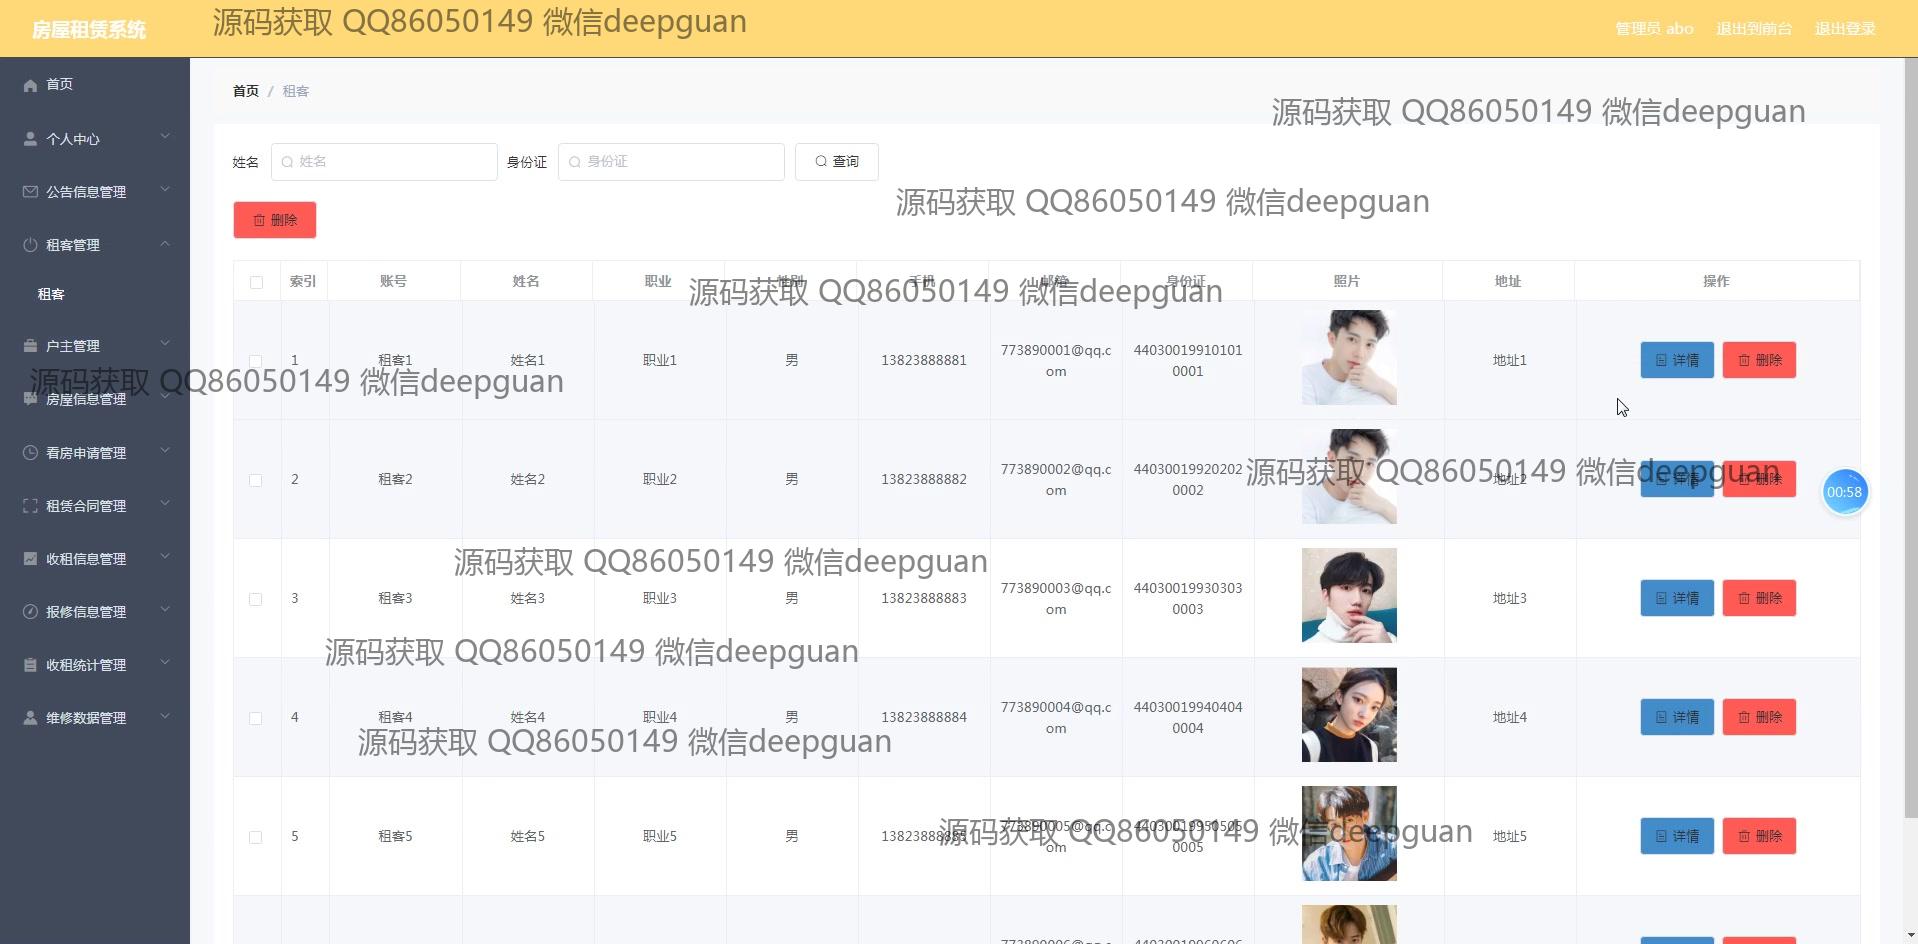Click 首页 in the breadcrumb

pyautogui.click(x=246, y=91)
